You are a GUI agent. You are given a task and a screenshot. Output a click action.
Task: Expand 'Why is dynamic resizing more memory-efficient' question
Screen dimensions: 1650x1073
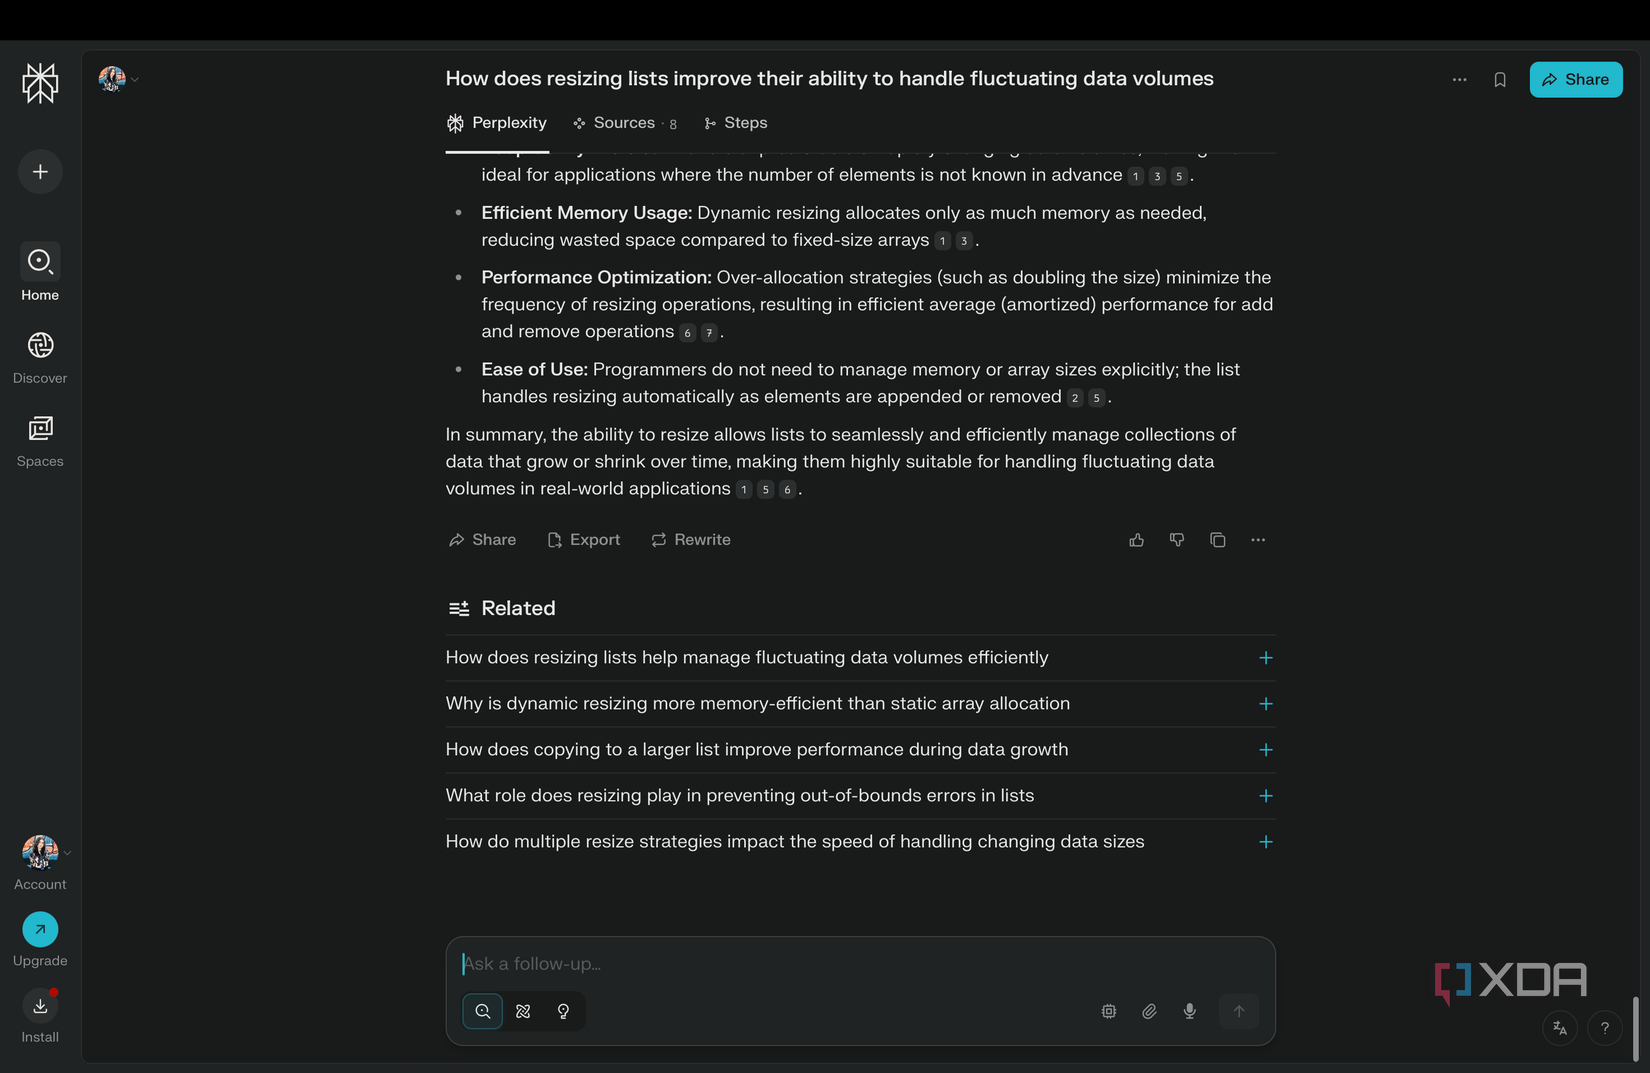coord(1265,704)
